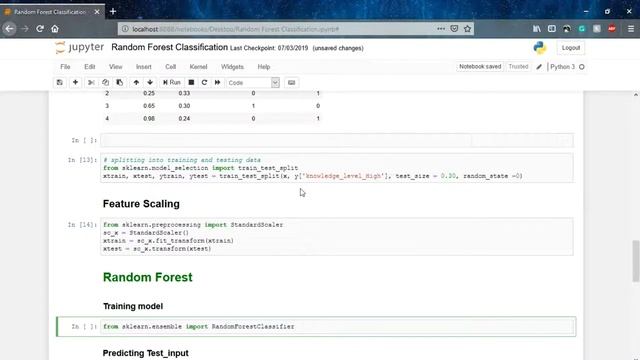Open the command palette keyboard icon

tap(291, 82)
